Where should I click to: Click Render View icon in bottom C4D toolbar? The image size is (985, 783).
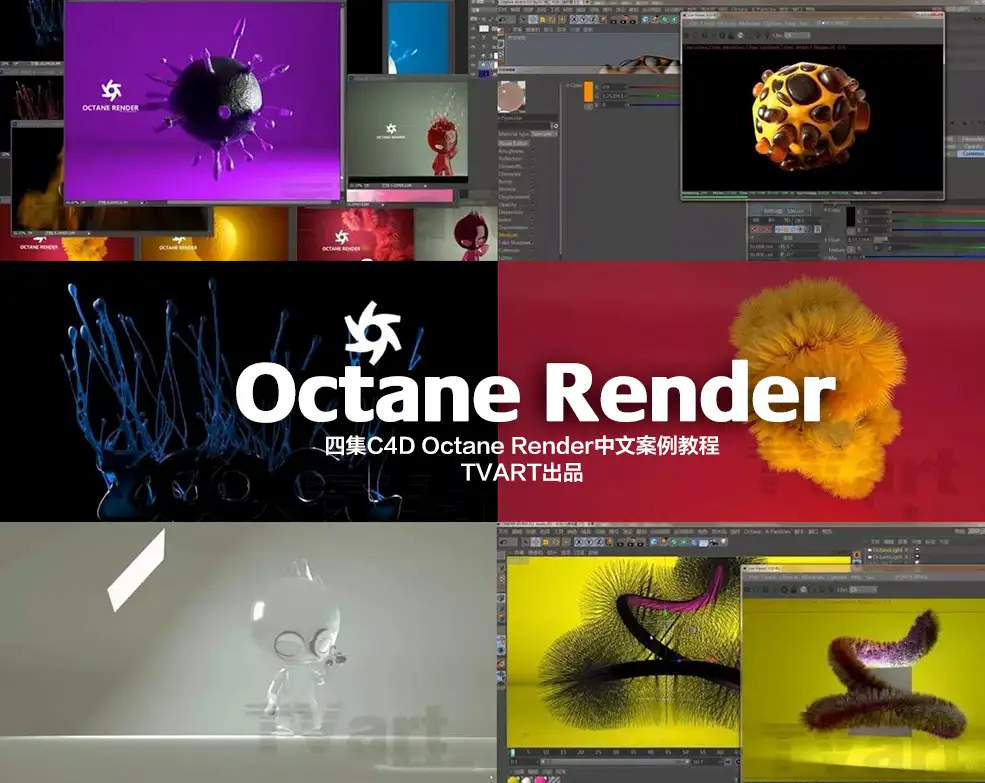[620, 542]
